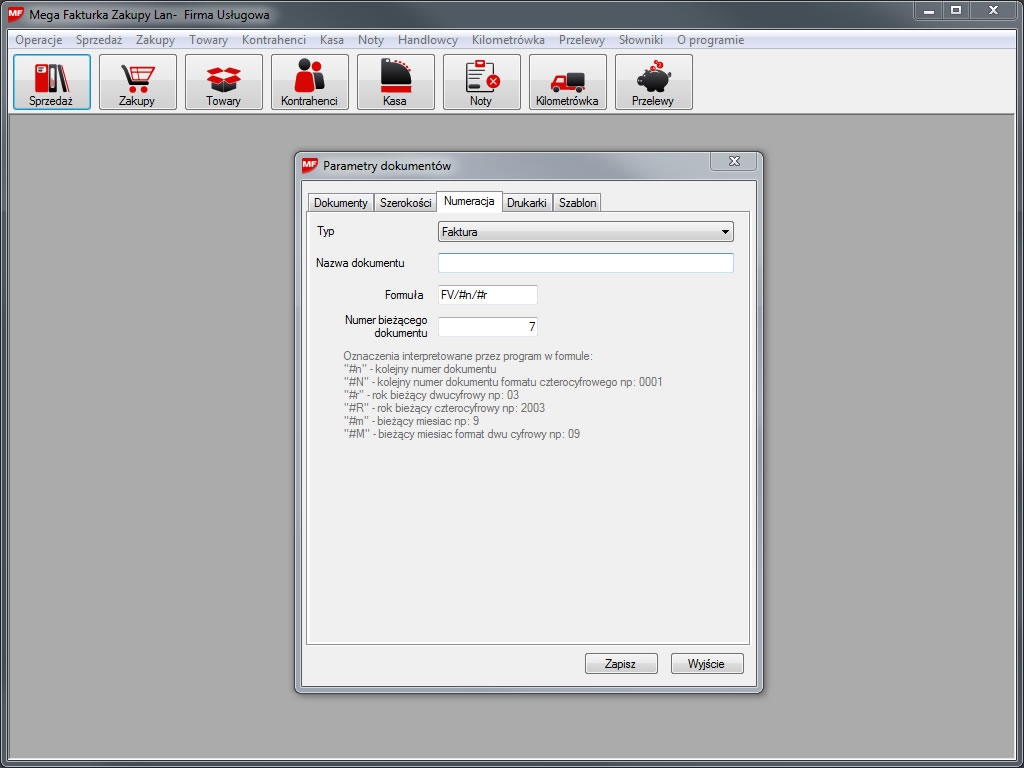Switch to the Drukarki tab
The height and width of the screenshot is (768, 1024).
point(526,203)
